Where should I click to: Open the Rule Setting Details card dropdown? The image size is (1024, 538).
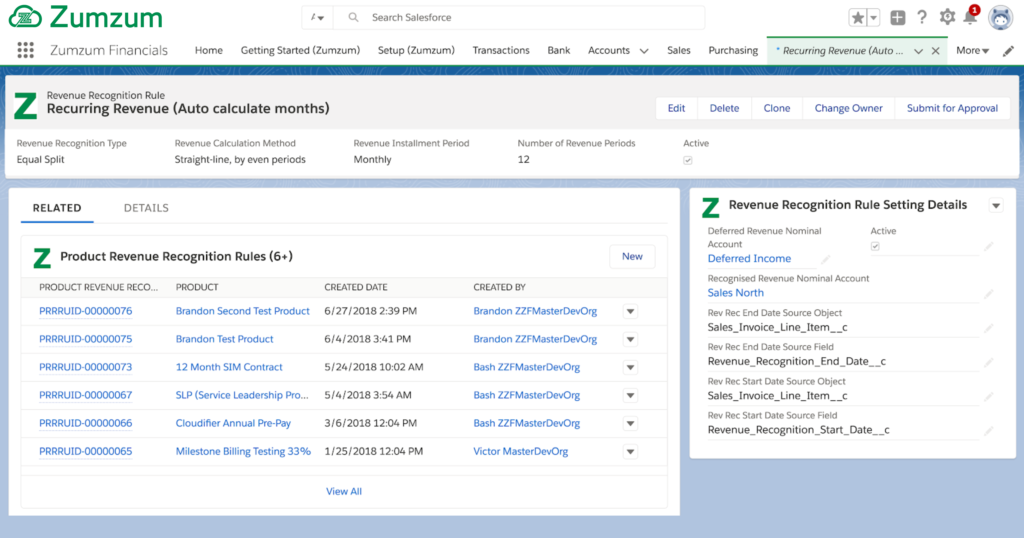pos(996,206)
